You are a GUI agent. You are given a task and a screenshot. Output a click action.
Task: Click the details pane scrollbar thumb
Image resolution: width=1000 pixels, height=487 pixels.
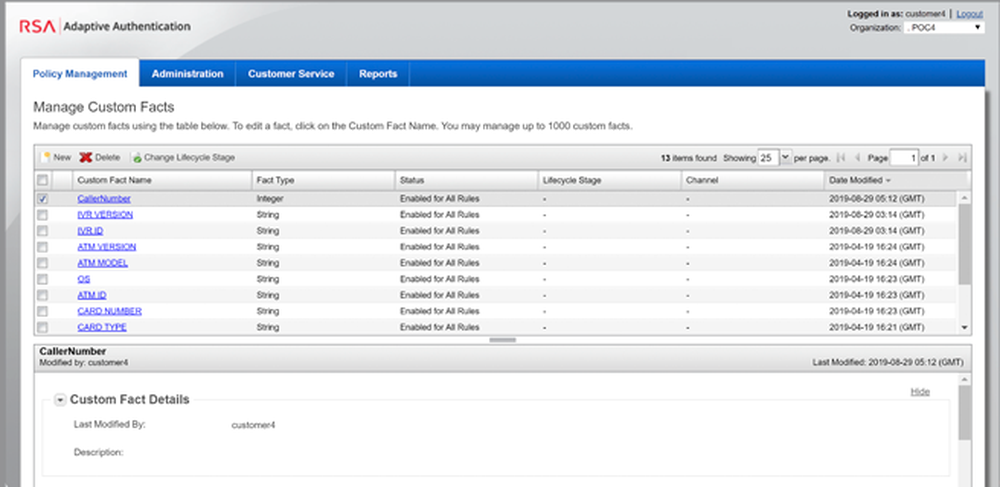pyautogui.click(x=964, y=413)
